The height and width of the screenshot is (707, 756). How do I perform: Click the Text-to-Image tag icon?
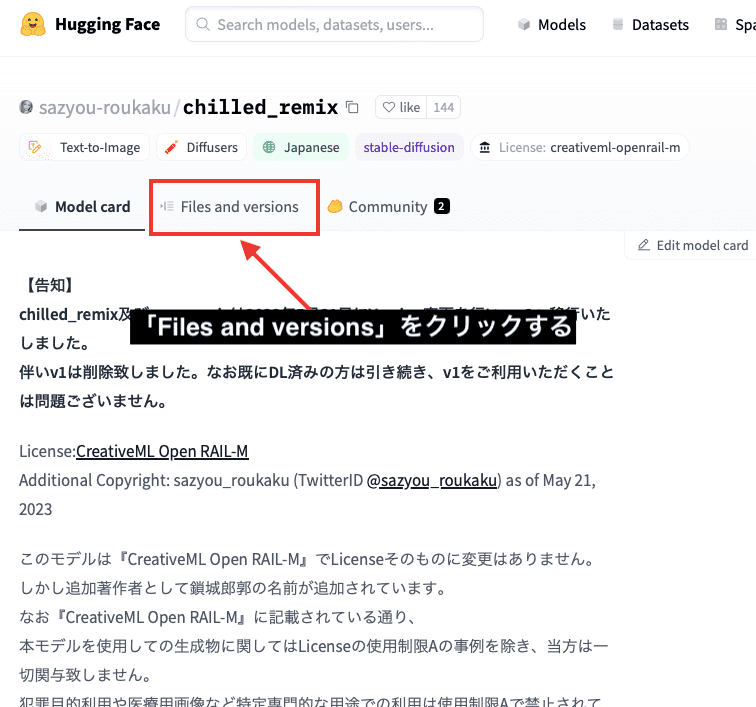35,147
